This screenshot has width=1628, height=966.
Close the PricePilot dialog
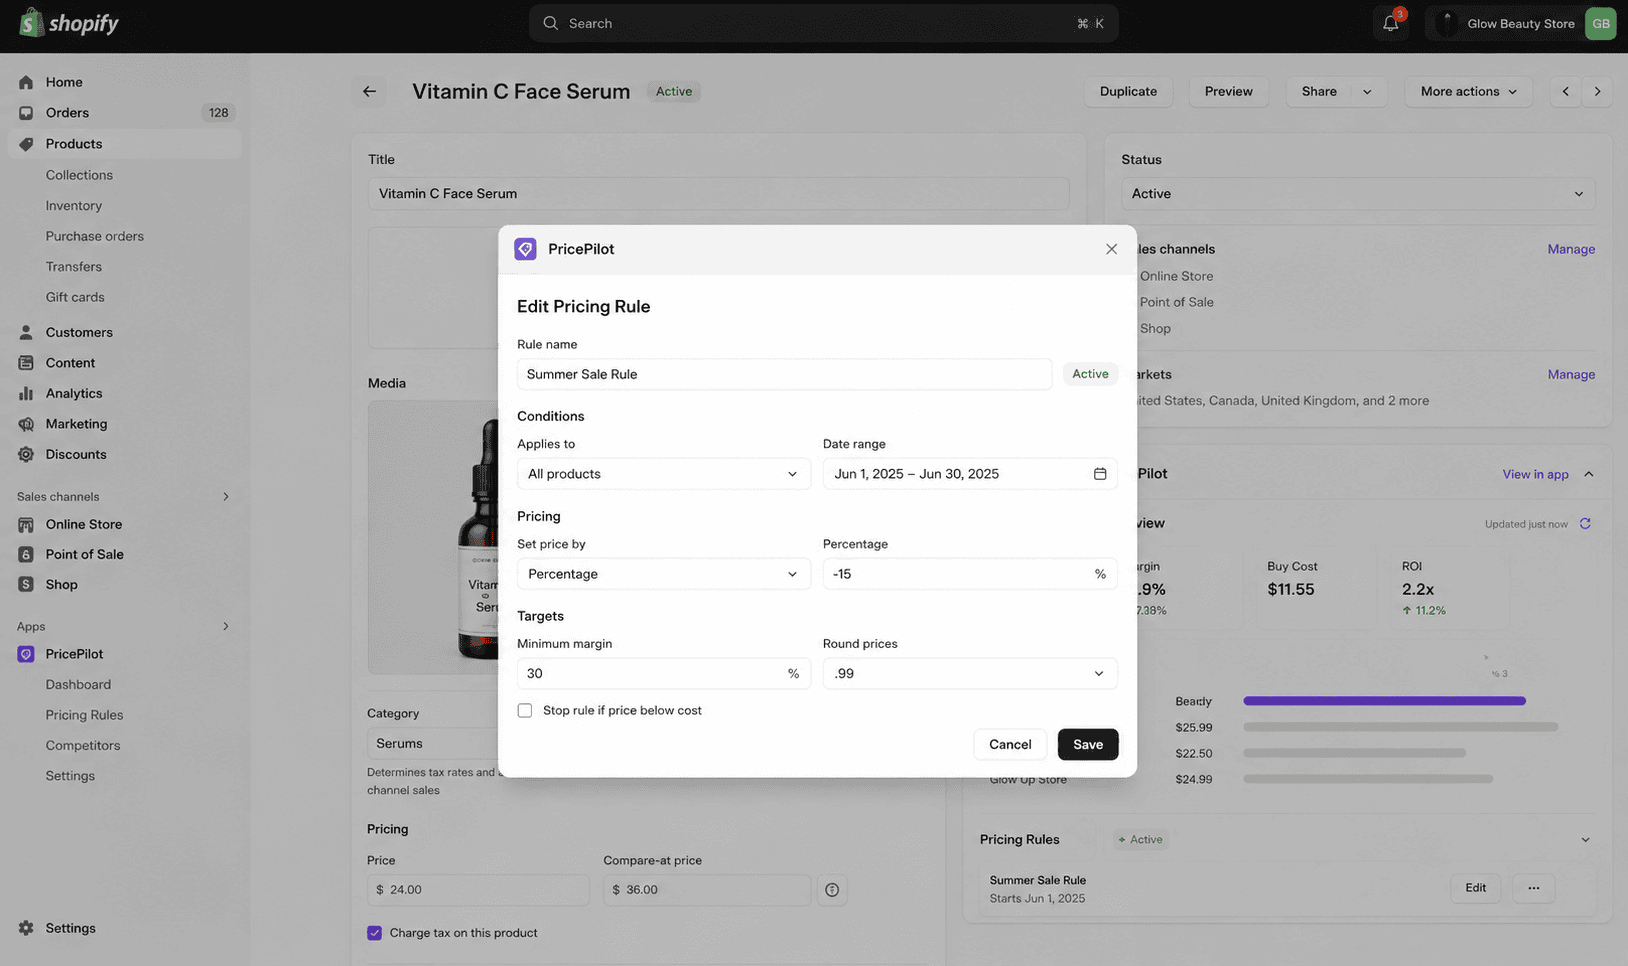1111,249
